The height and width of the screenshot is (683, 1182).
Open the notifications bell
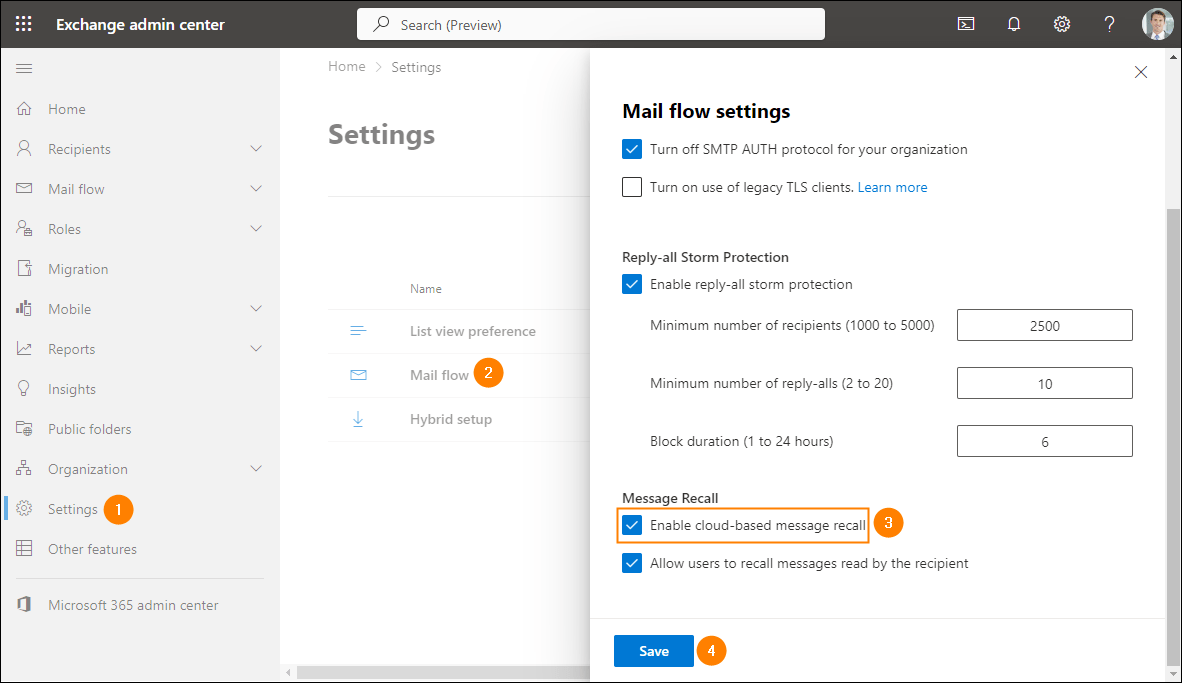pyautogui.click(x=1014, y=23)
